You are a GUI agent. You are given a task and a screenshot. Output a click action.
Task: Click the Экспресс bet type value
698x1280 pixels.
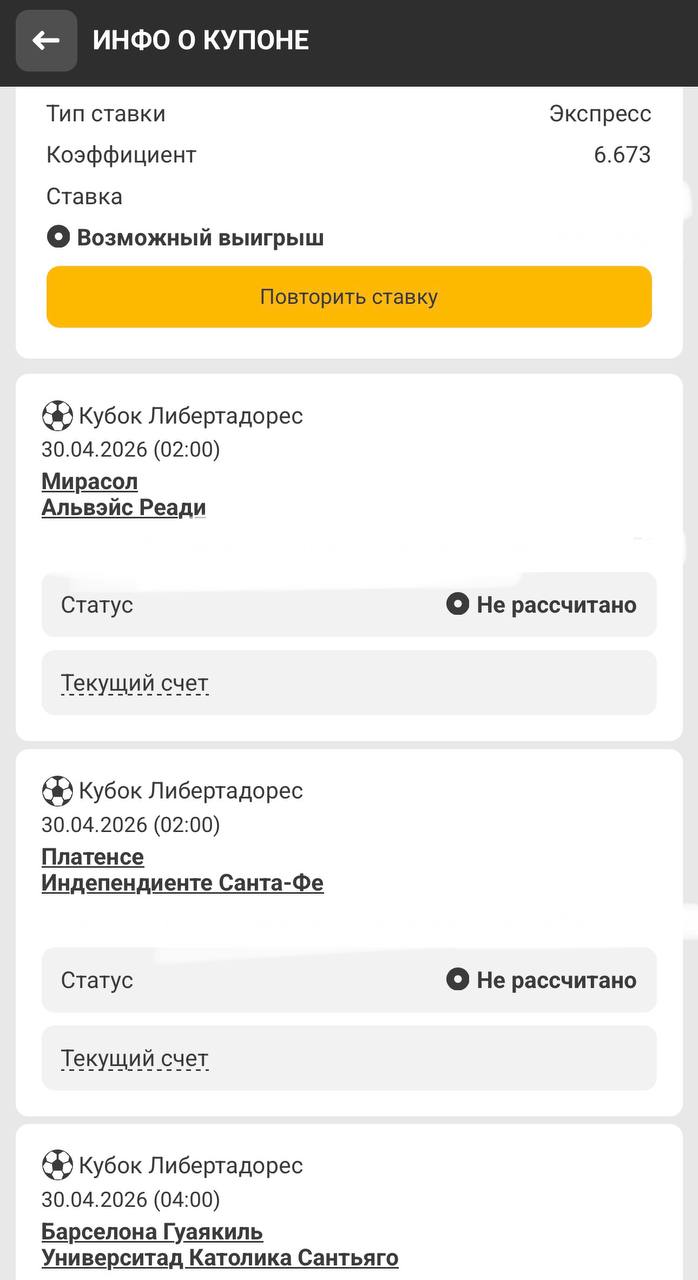600,114
